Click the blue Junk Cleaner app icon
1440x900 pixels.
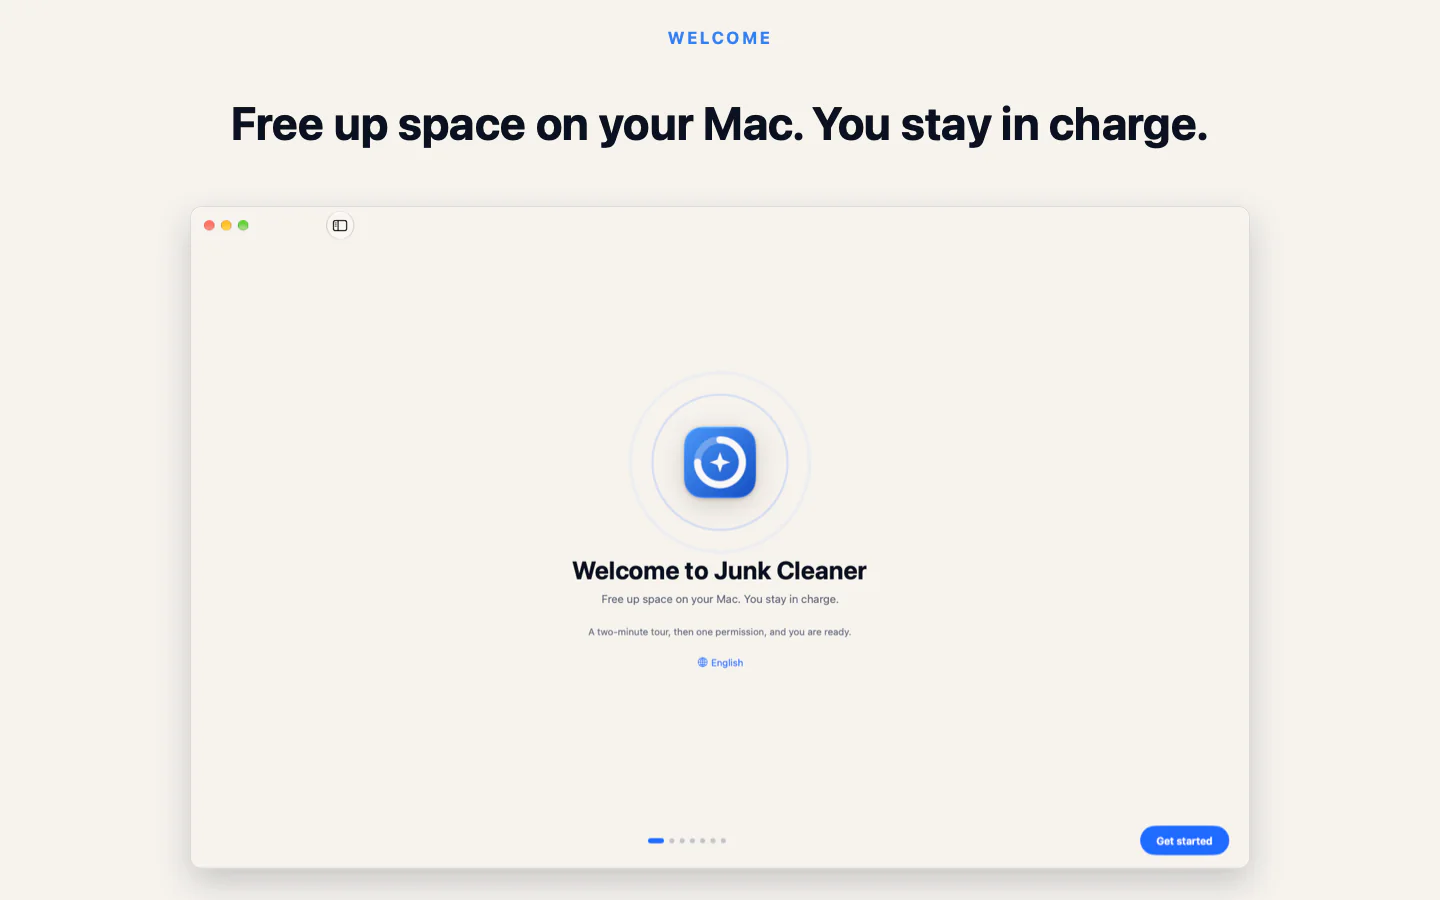point(720,462)
